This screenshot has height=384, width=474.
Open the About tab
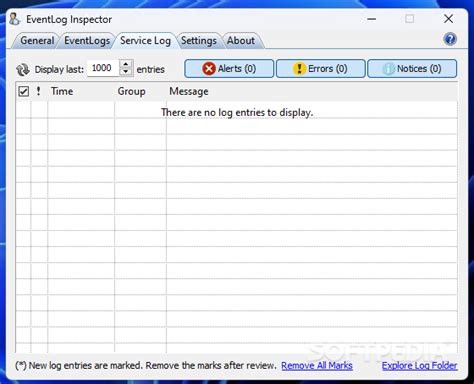[x=241, y=41]
